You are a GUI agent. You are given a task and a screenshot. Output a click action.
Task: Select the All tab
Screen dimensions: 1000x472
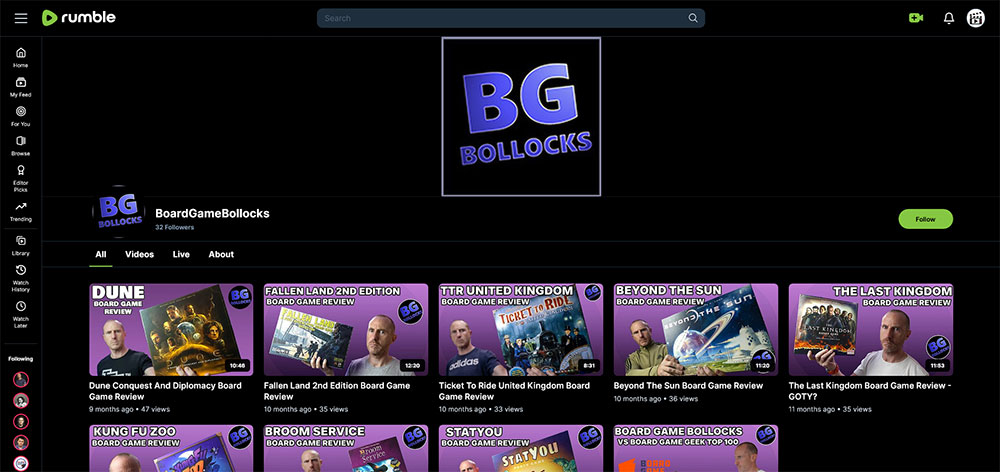coord(101,254)
